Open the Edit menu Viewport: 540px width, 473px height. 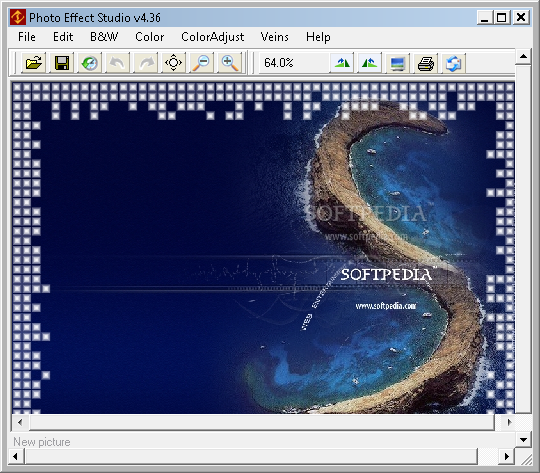(x=63, y=37)
